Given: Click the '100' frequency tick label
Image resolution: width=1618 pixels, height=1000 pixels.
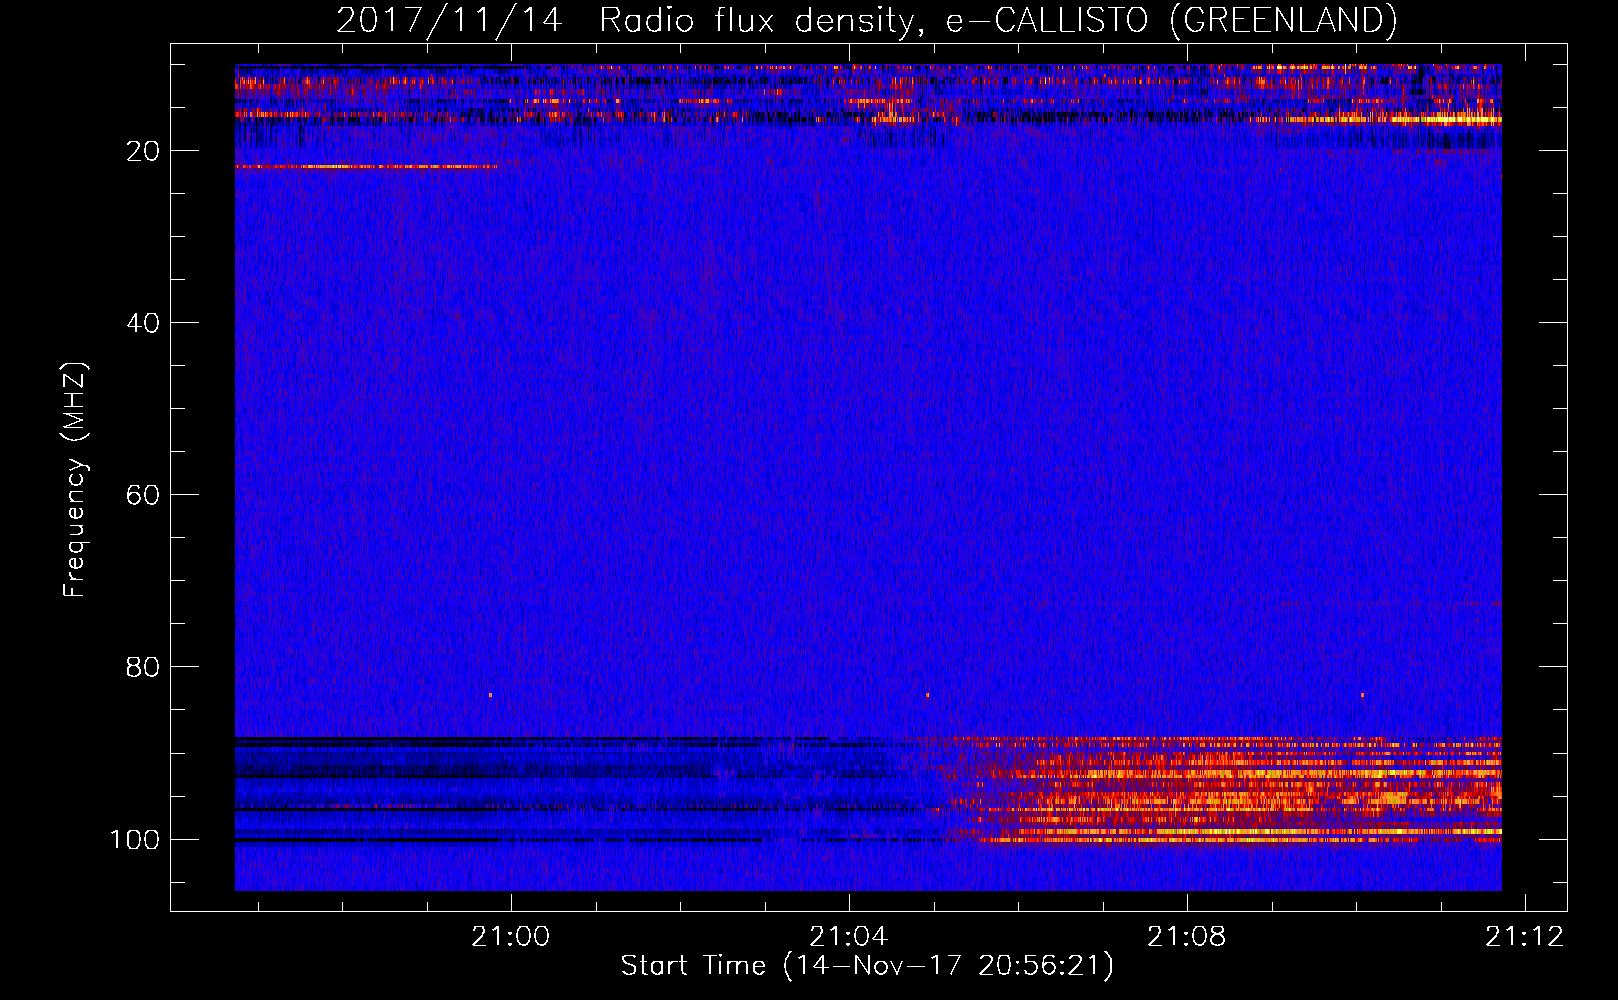Looking at the screenshot, I should (x=134, y=839).
